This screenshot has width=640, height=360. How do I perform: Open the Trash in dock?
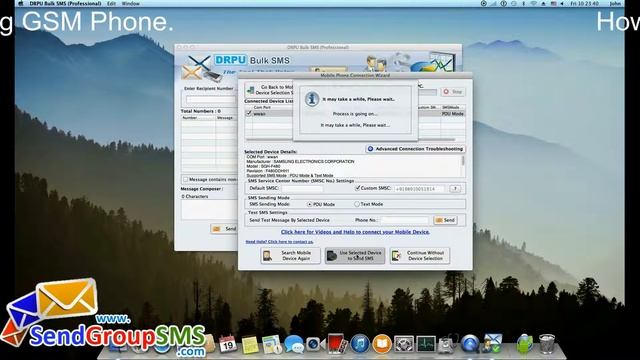point(547,344)
